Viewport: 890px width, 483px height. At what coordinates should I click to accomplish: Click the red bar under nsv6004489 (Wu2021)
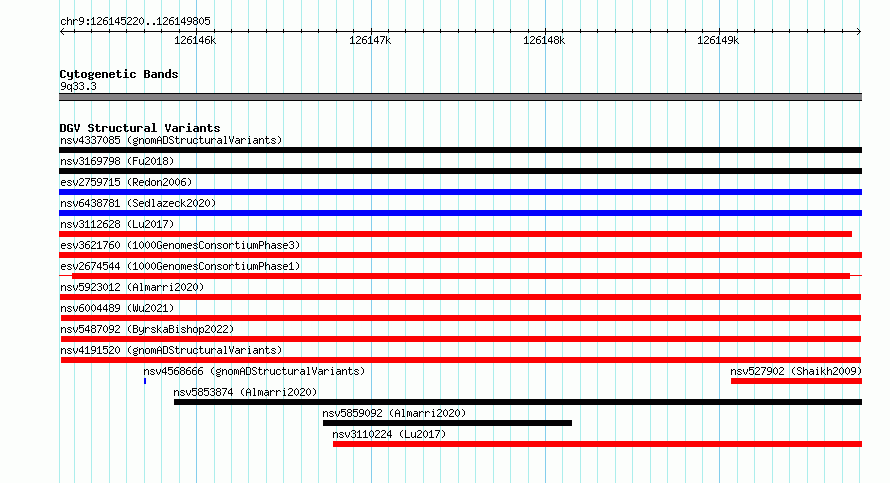[460, 318]
